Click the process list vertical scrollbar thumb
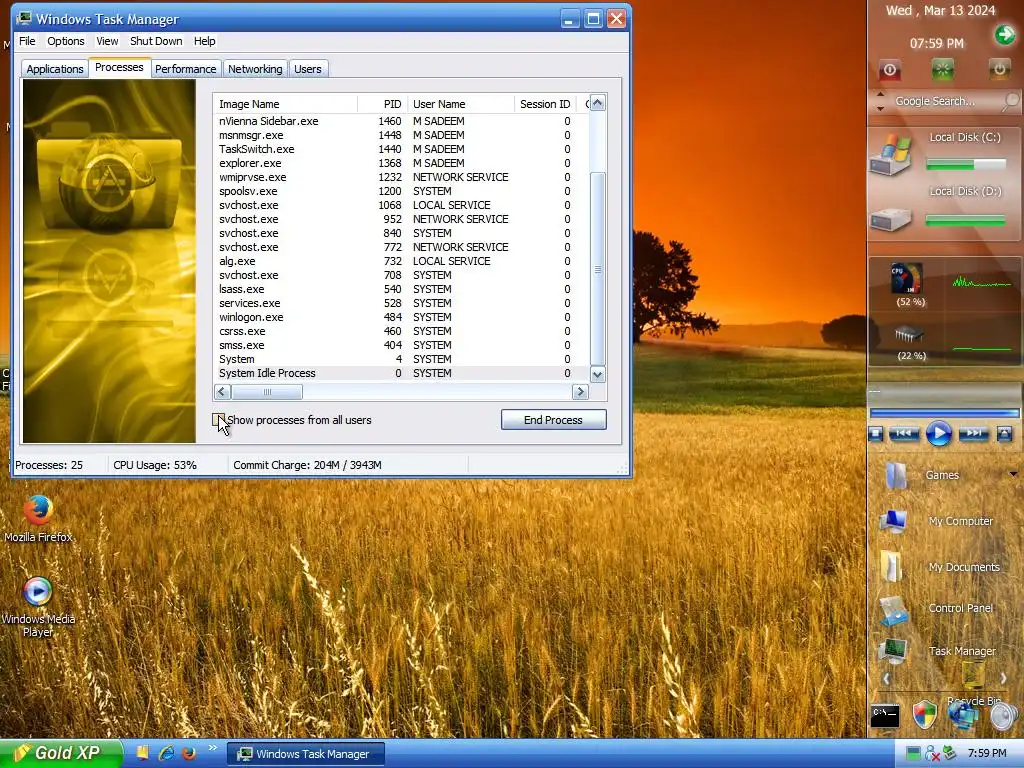Image resolution: width=1024 pixels, height=768 pixels. (x=598, y=269)
